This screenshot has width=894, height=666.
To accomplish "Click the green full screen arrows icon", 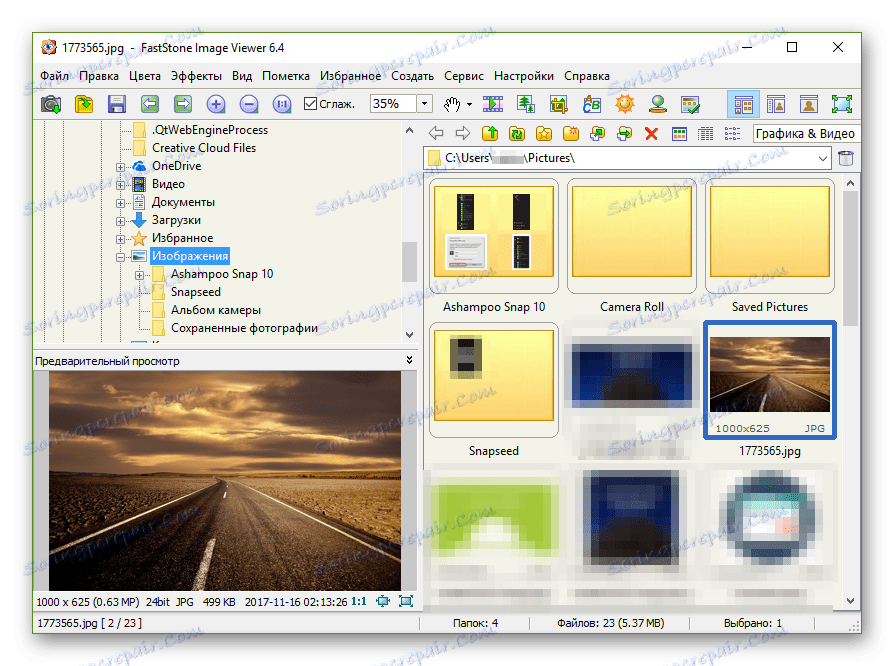I will click(841, 104).
